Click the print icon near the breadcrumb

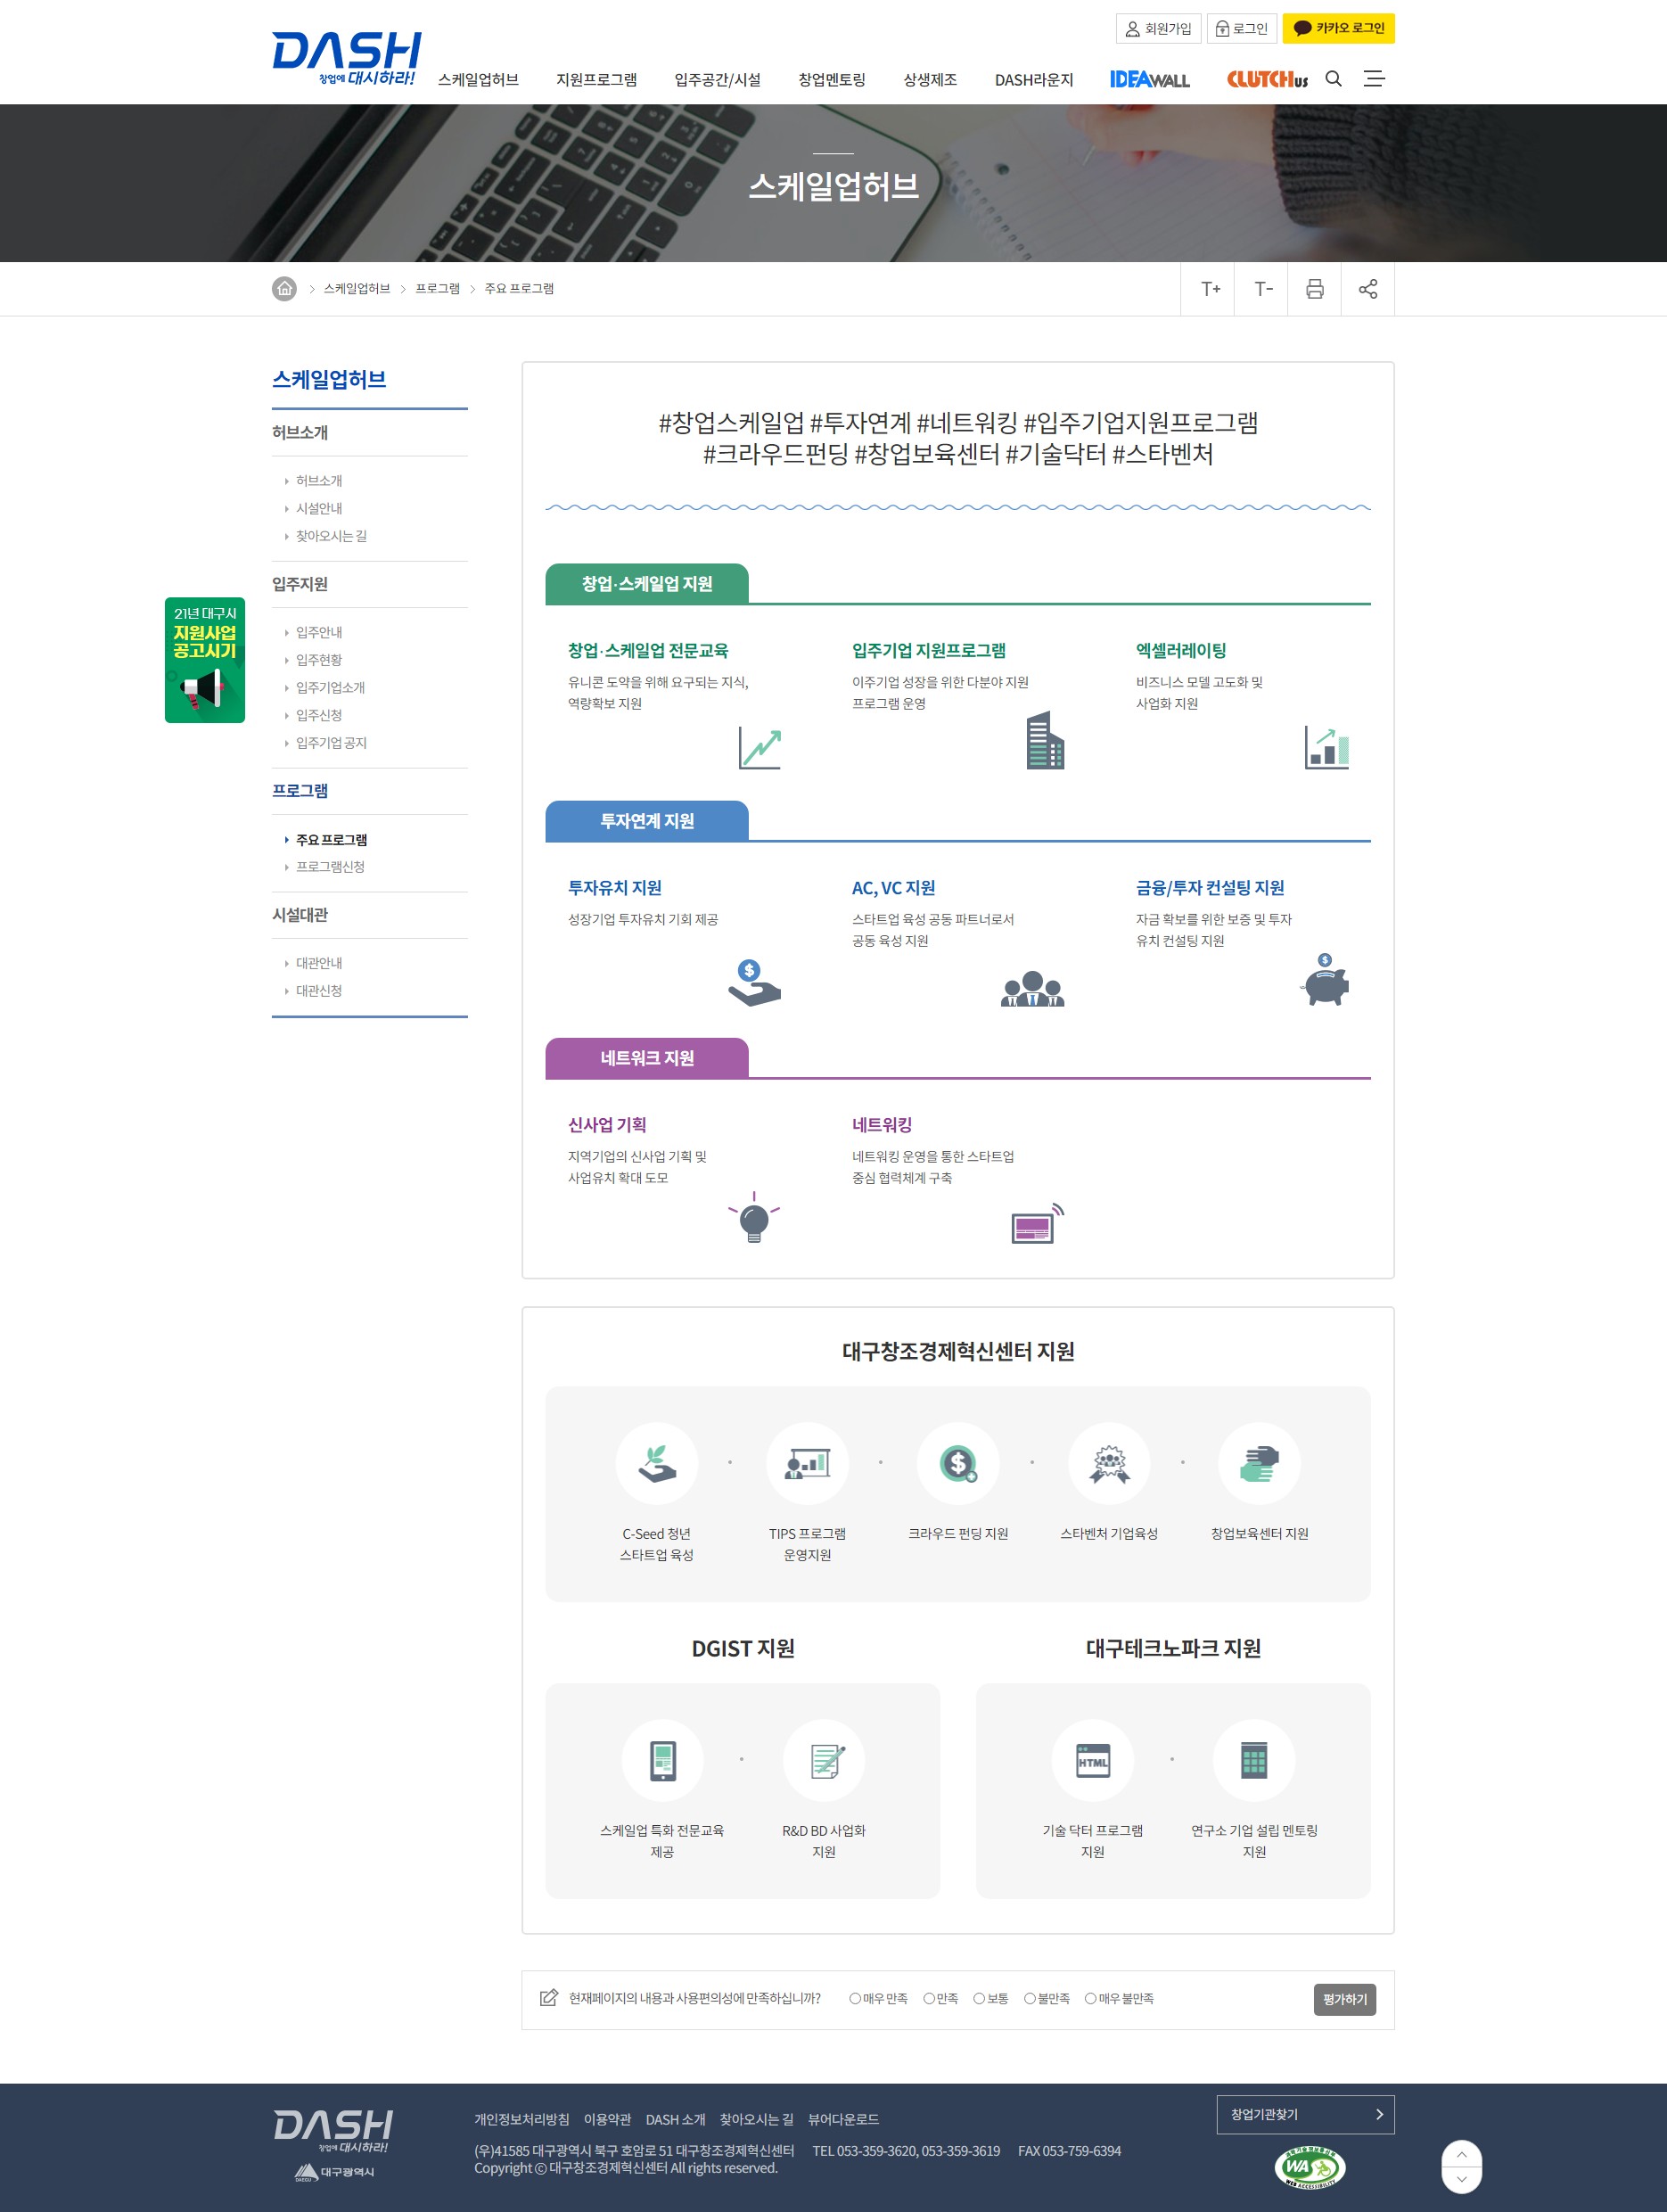(x=1315, y=289)
